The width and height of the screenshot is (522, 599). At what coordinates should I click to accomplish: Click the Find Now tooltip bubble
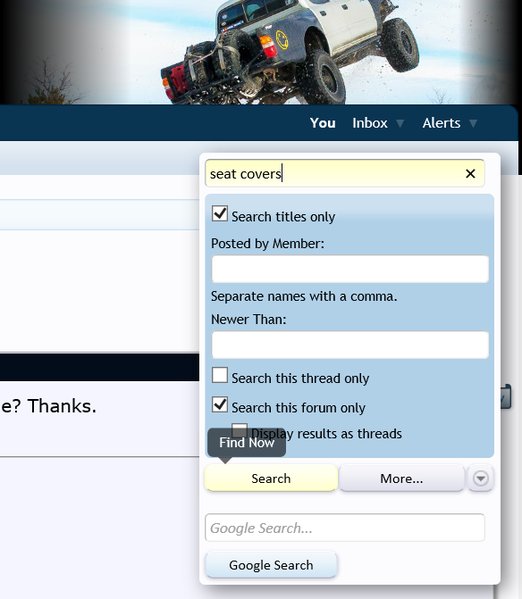[247, 443]
